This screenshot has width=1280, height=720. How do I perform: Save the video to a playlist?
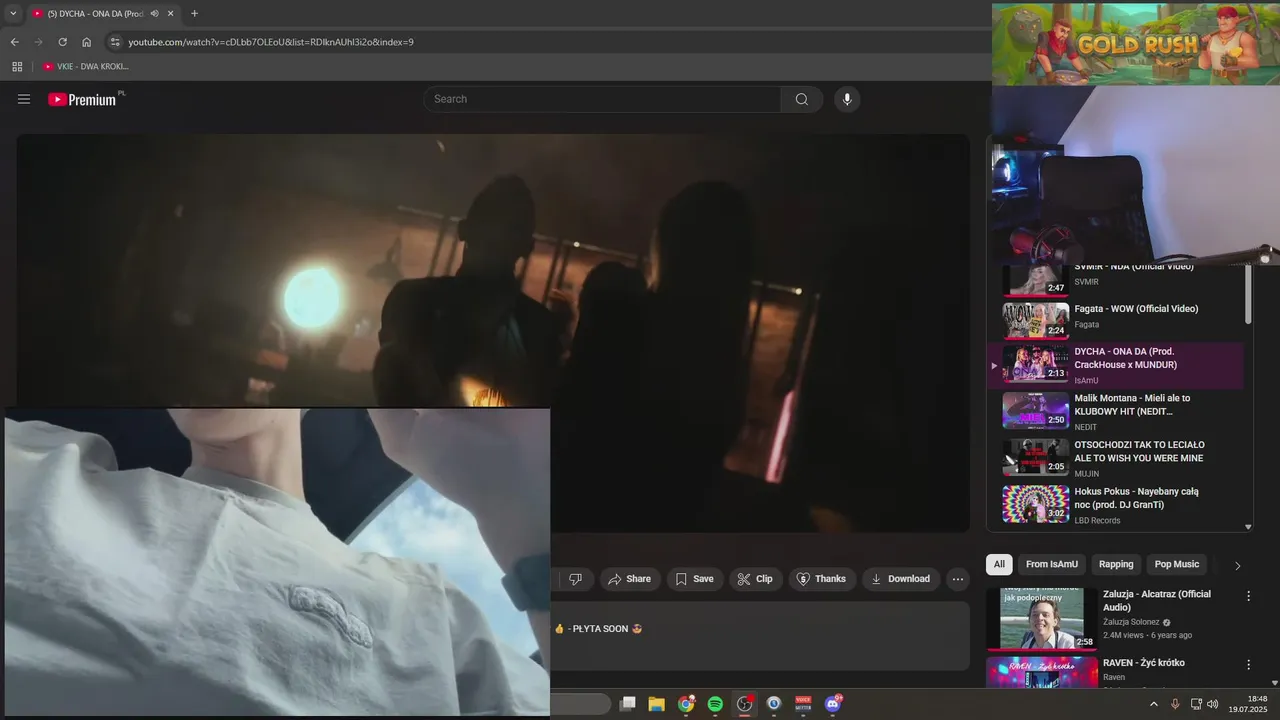[x=694, y=579]
